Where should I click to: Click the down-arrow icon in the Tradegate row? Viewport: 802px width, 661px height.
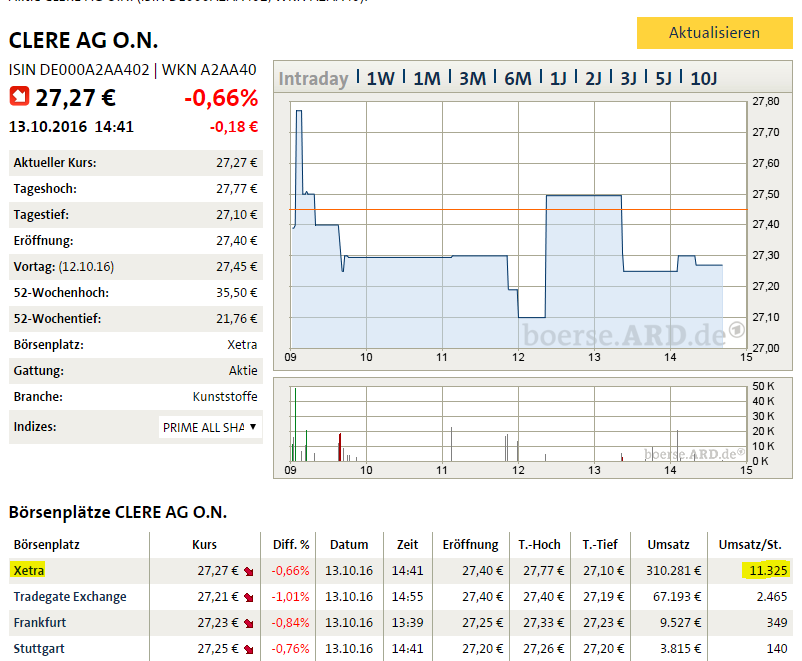[249, 598]
